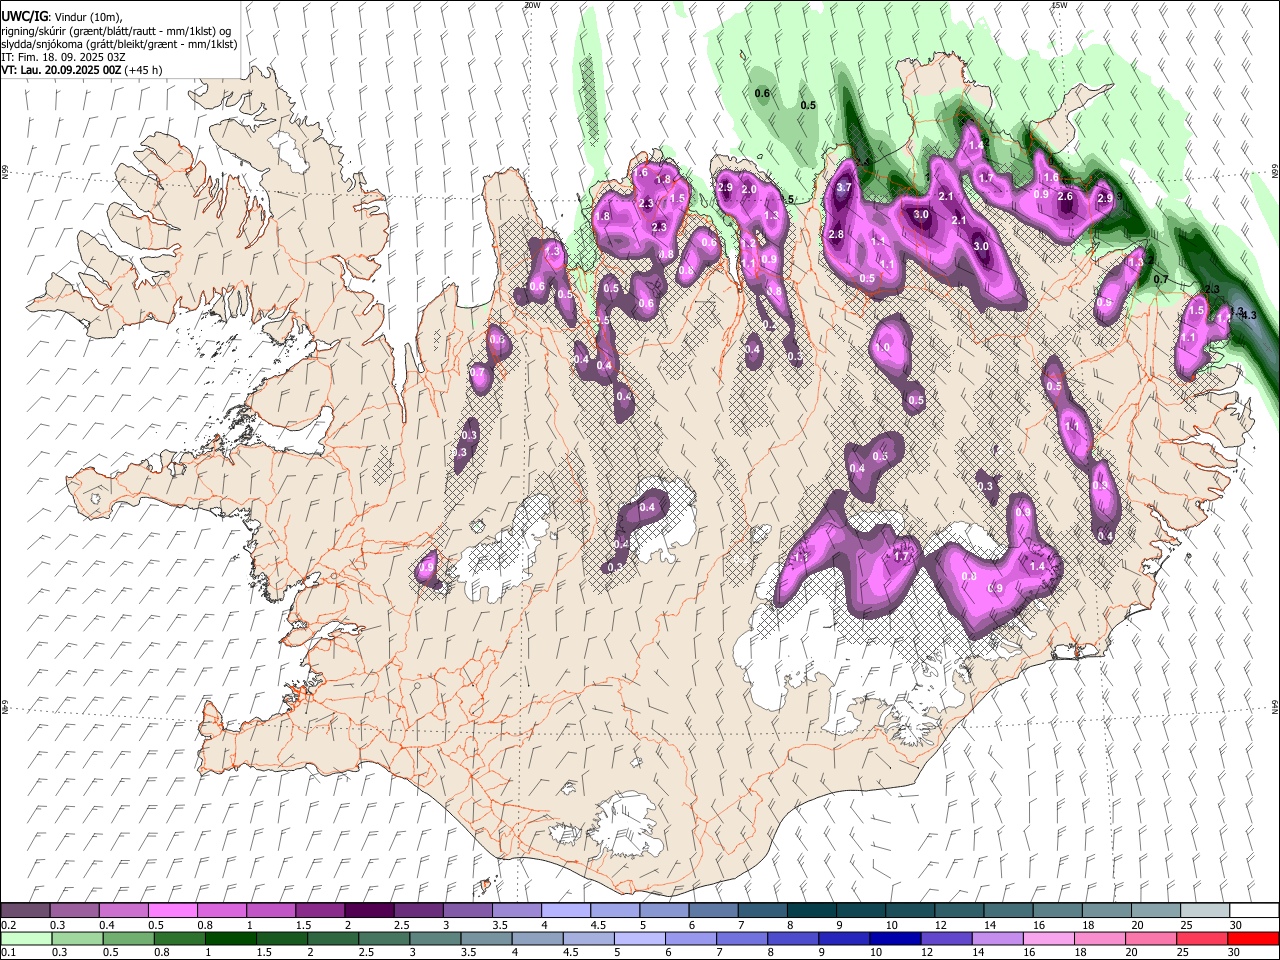Select the periwinkle swatch labeled 4 in purple scale
Viewport: 1280px width, 960px height.
(566, 910)
